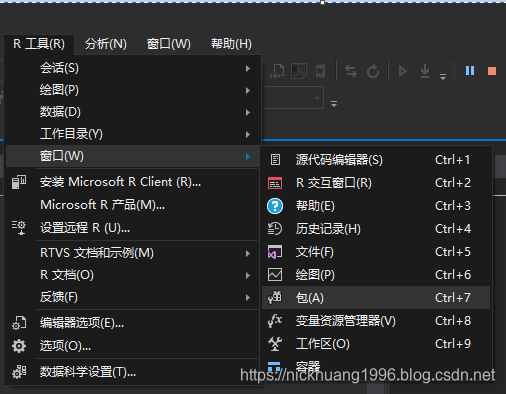Click the blue pause button in toolbar
506x394 pixels.
[470, 71]
